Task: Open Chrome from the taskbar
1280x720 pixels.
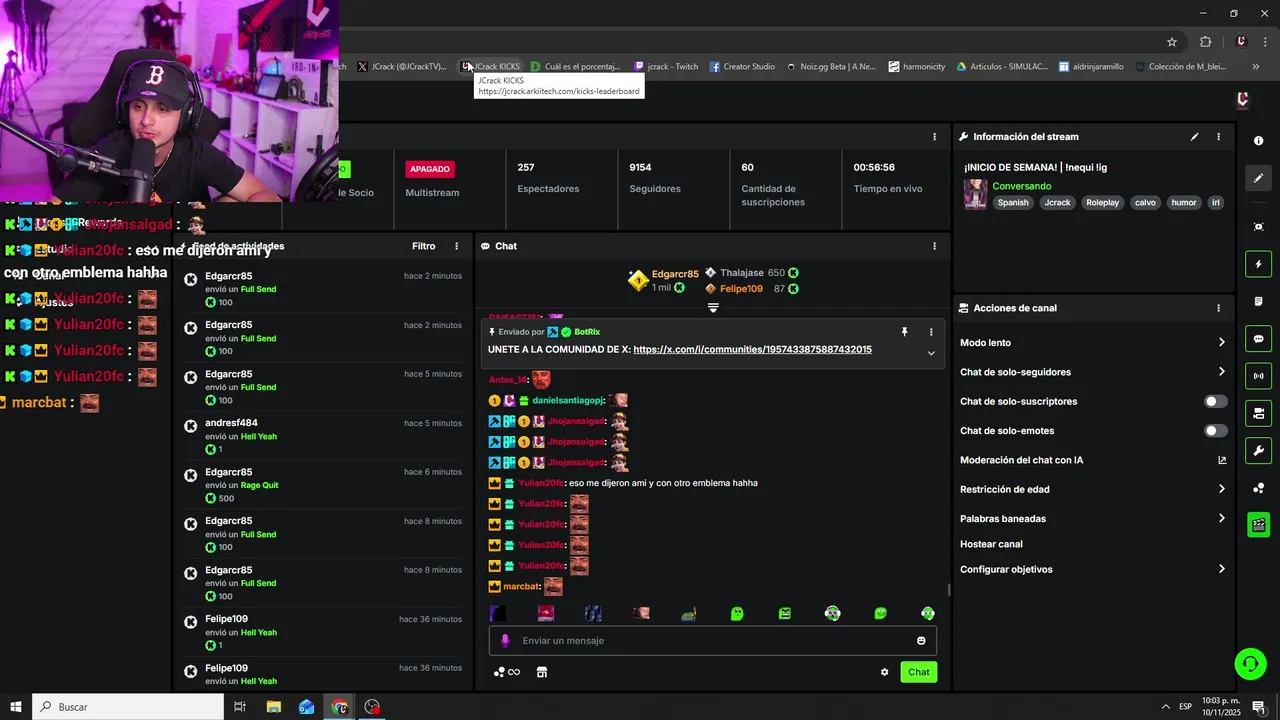Action: pos(340,707)
